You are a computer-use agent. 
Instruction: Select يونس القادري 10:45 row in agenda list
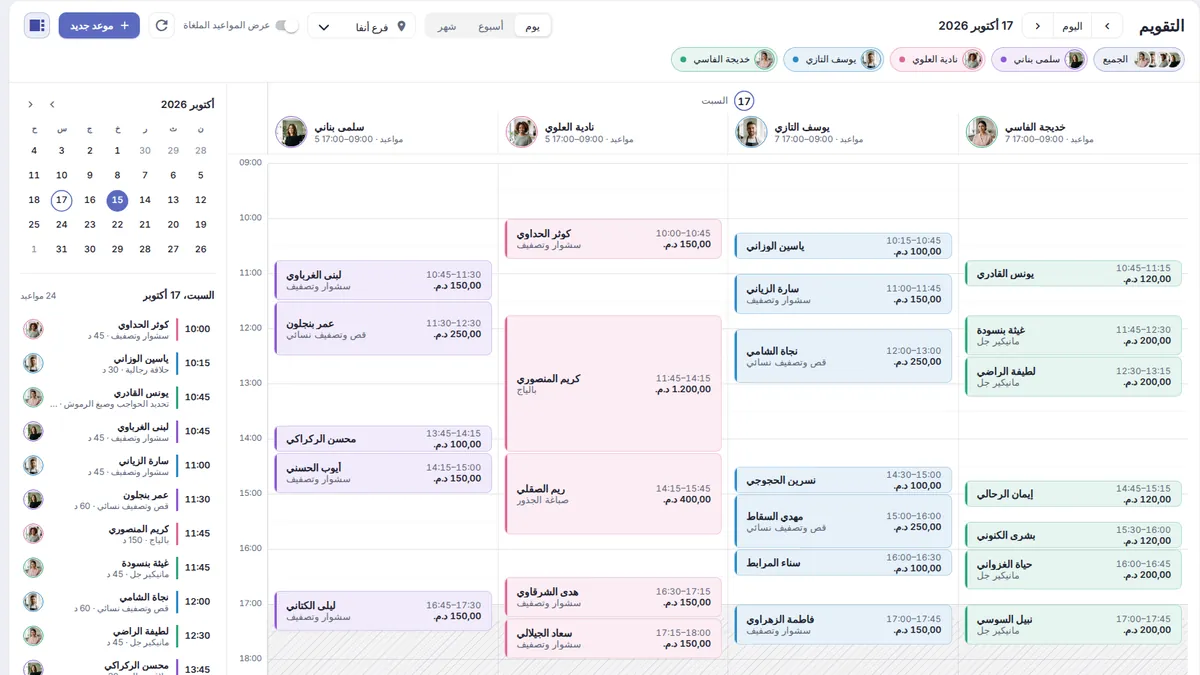(118, 397)
